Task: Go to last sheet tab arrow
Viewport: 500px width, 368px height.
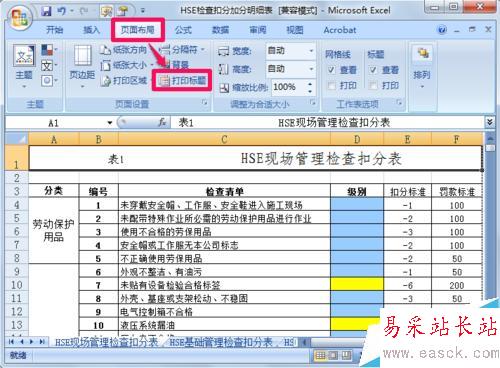Action: [42, 342]
